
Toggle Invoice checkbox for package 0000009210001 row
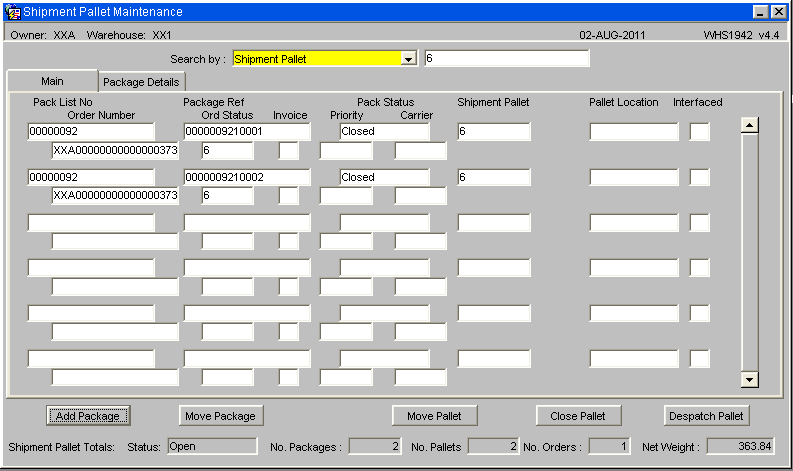288,151
